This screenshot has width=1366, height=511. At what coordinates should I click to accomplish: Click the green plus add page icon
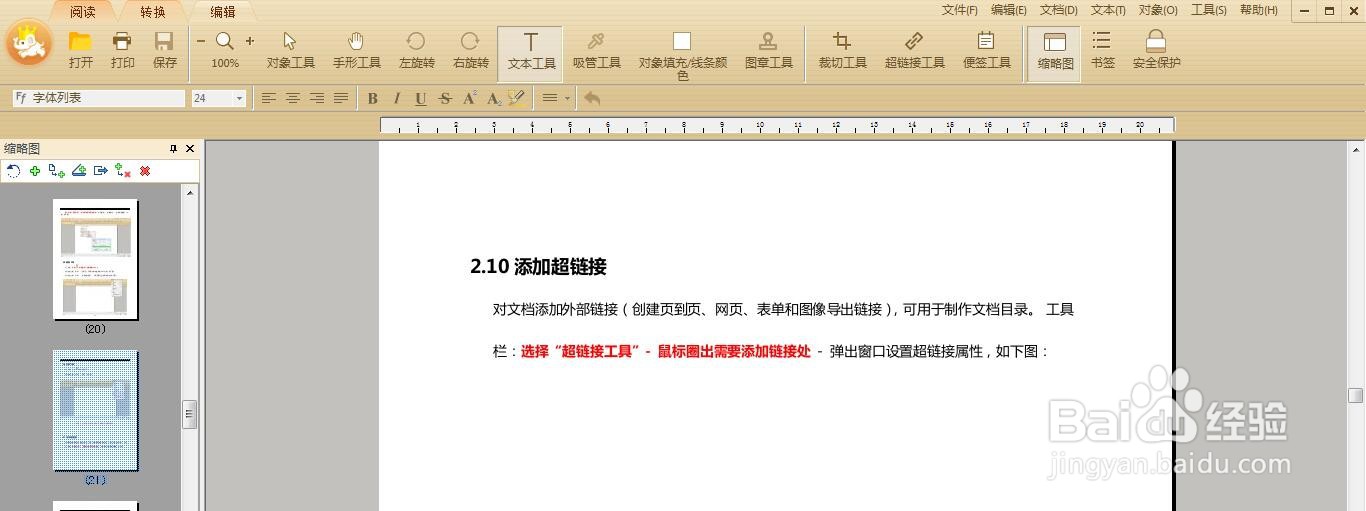click(x=35, y=171)
